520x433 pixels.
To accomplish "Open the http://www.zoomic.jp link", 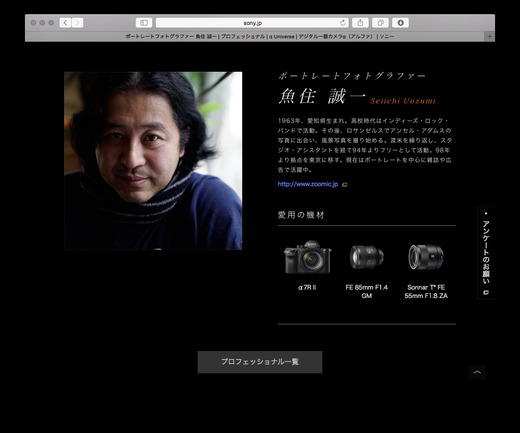I will [x=308, y=184].
